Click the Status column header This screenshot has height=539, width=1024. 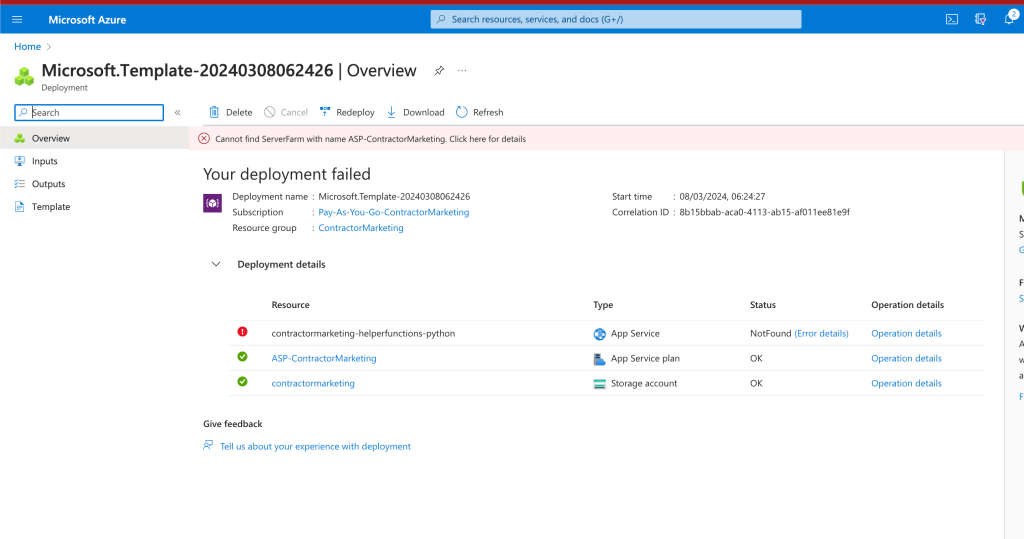click(x=763, y=305)
